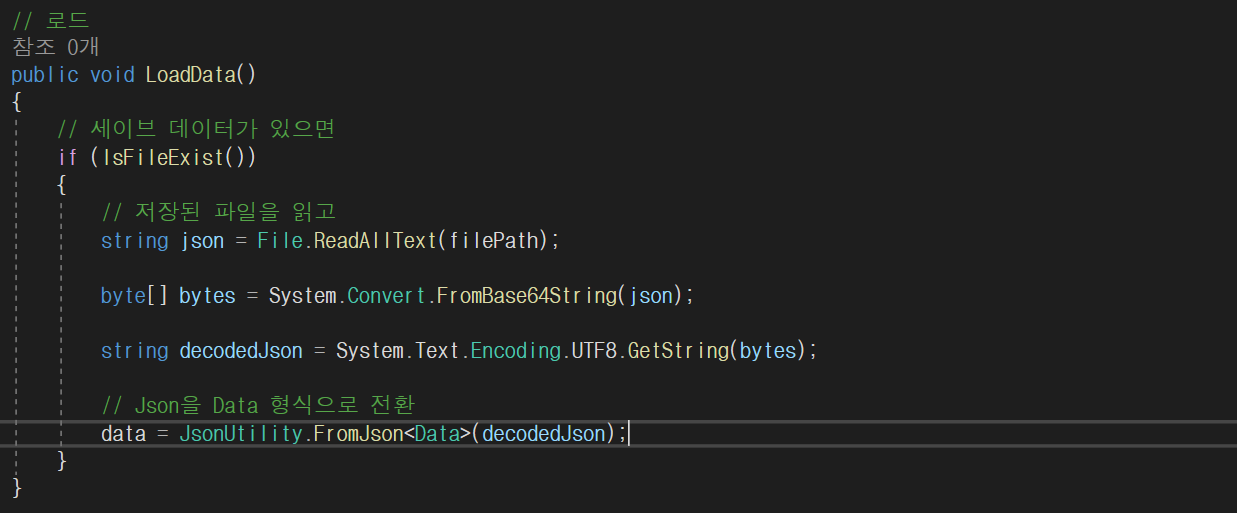
Task: Click the FromJson method name
Action: coord(358,433)
